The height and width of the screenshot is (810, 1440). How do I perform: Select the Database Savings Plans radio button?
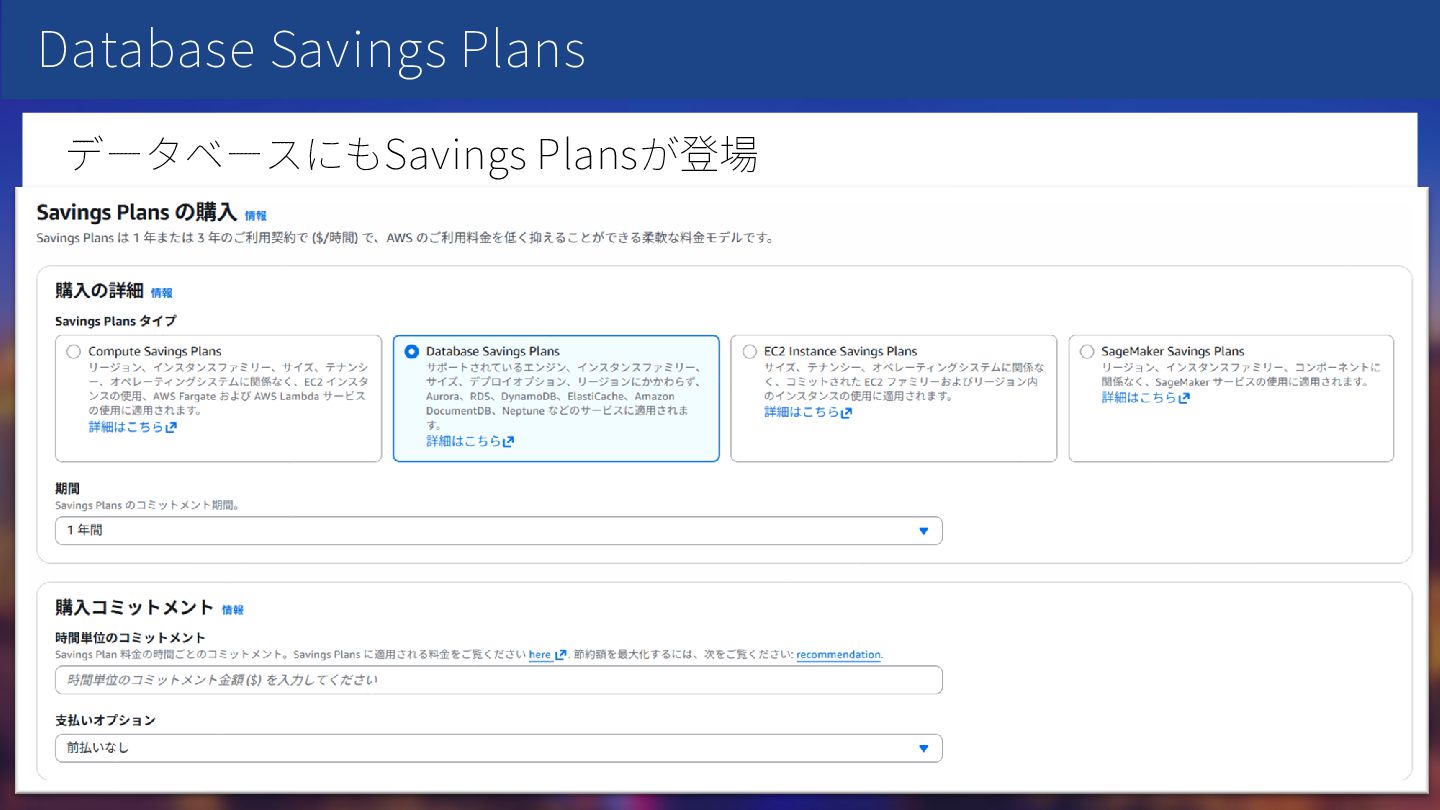click(x=412, y=352)
